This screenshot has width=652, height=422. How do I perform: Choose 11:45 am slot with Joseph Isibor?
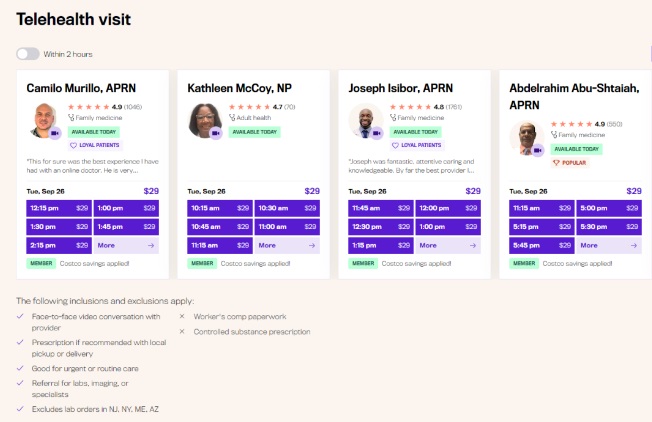(x=381, y=208)
